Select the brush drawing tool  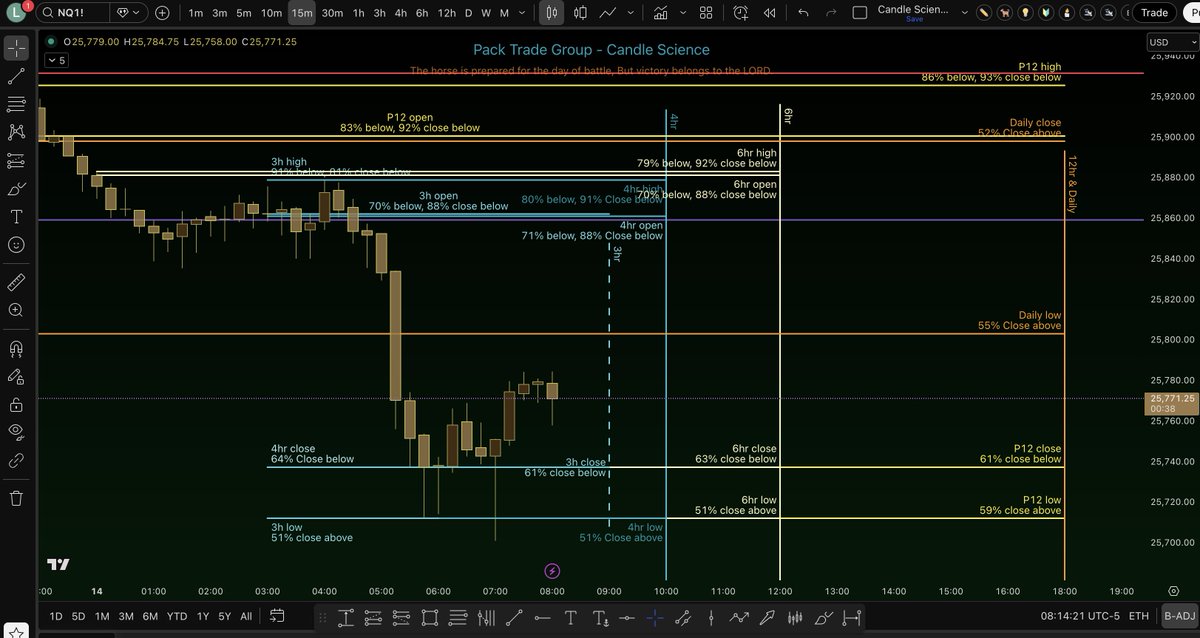16,188
